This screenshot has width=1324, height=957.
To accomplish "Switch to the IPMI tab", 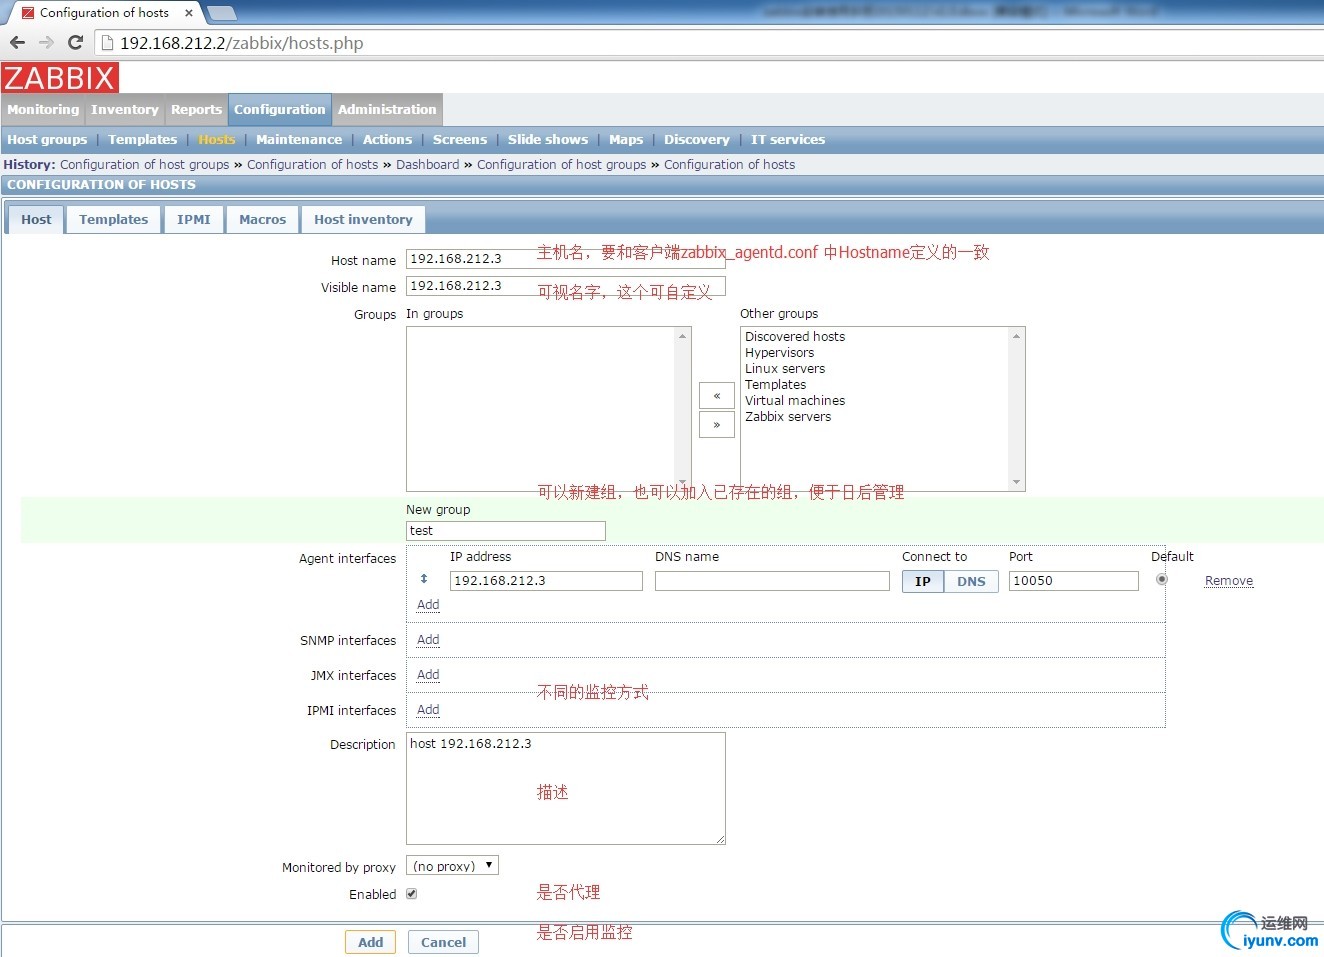I will [194, 220].
